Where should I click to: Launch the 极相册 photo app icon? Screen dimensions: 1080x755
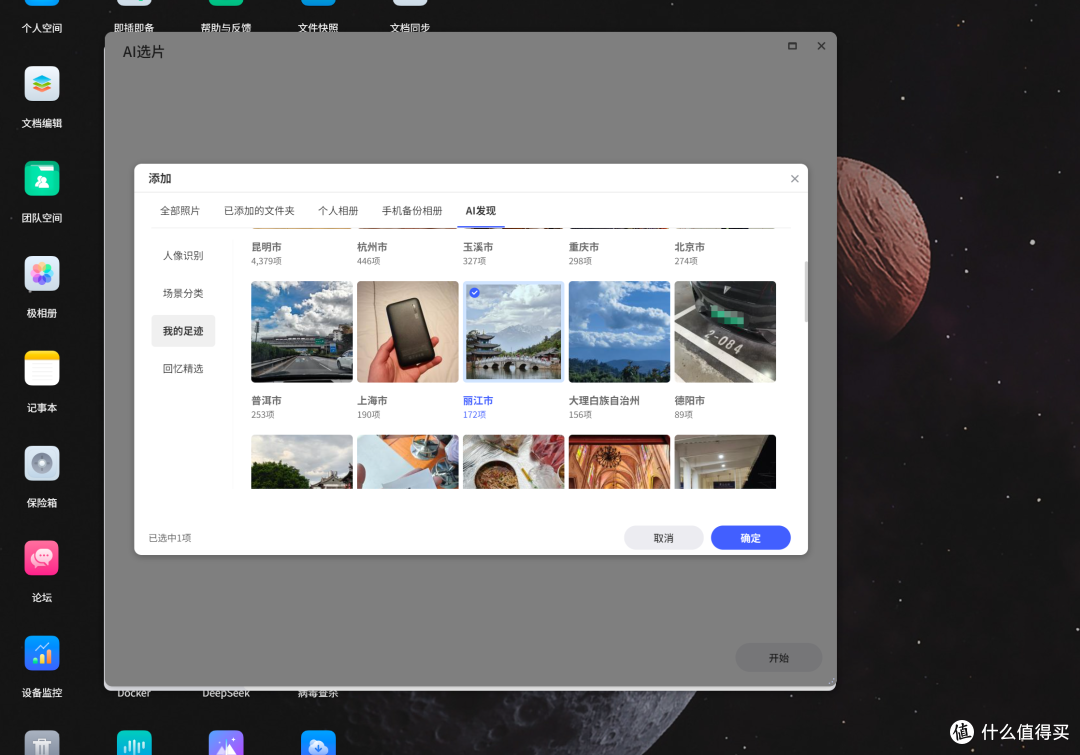(x=42, y=274)
